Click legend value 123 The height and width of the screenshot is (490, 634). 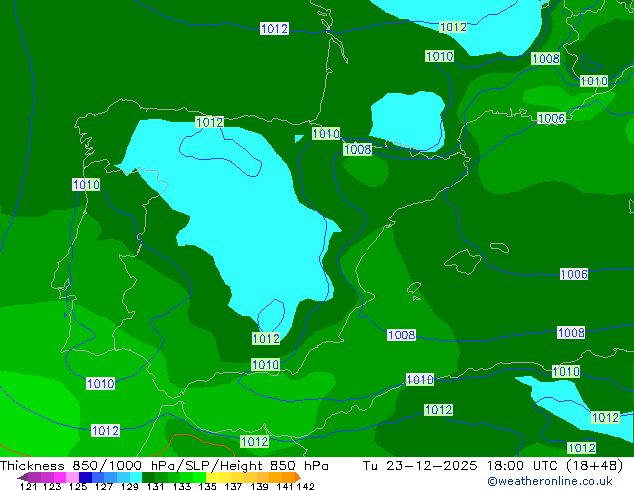coord(52,486)
